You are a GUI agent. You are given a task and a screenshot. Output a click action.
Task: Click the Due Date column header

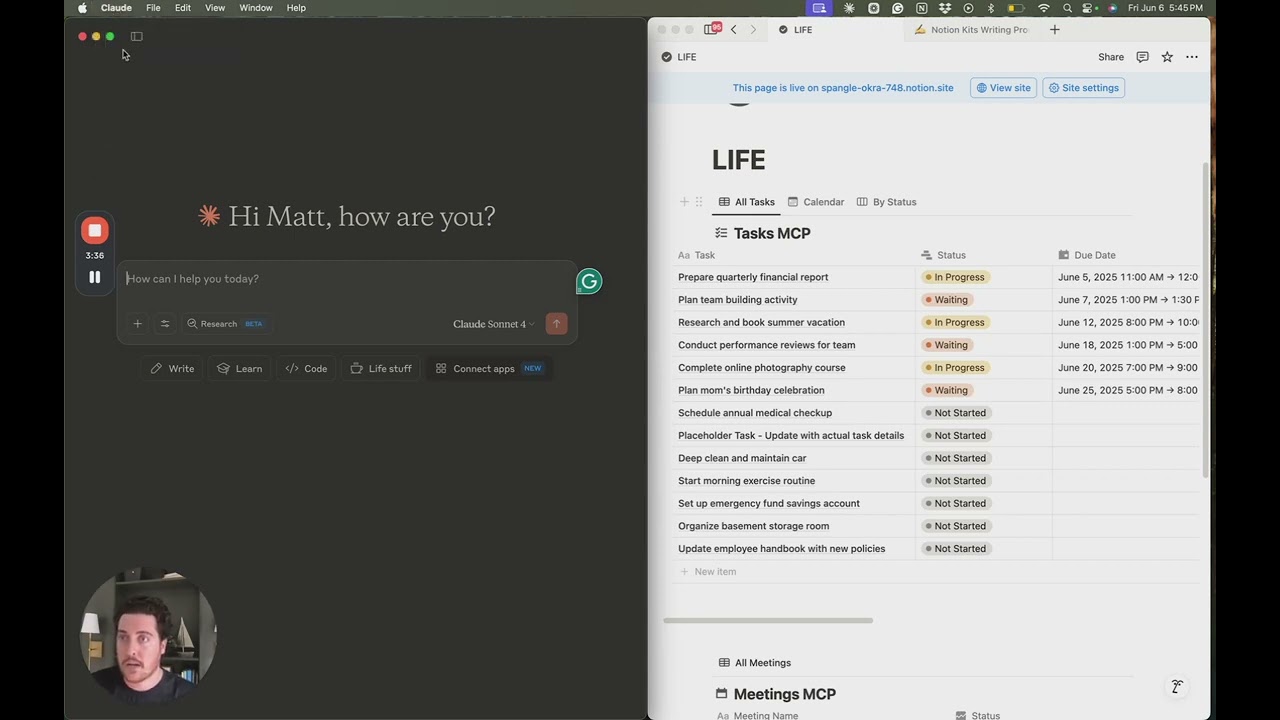pyautogui.click(x=1127, y=255)
